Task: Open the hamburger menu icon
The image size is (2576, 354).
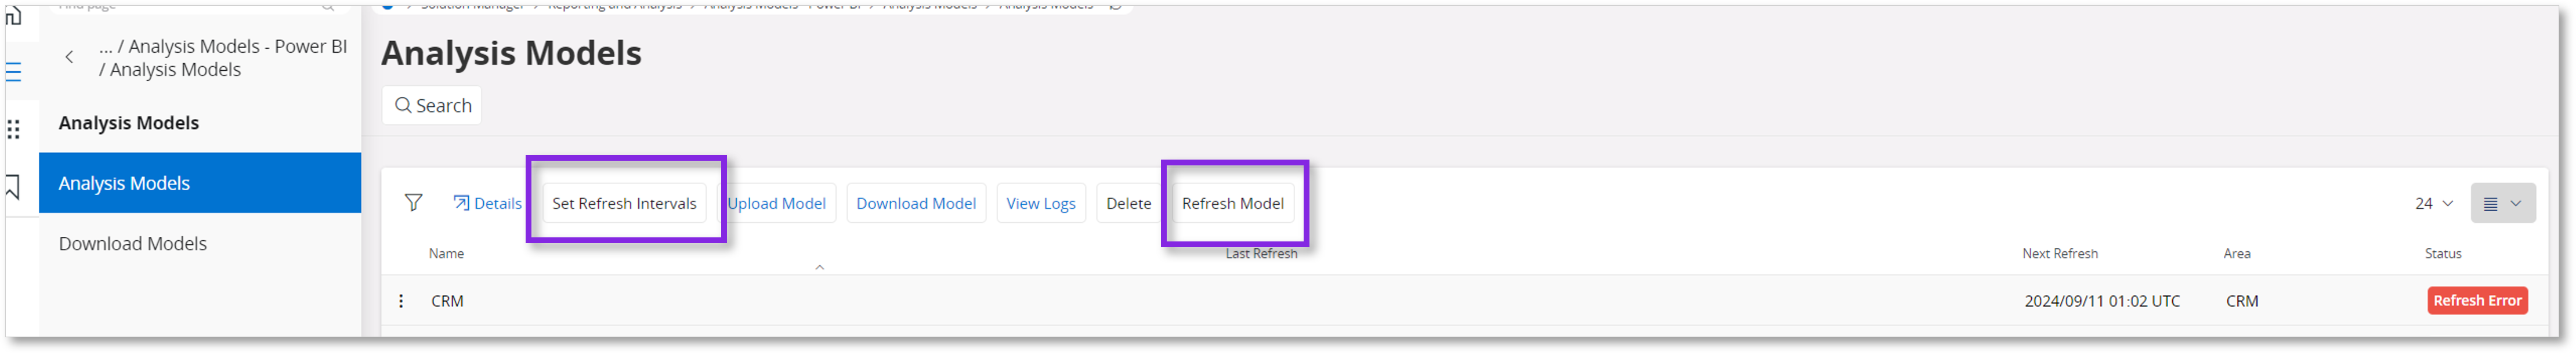Action: point(13,72)
